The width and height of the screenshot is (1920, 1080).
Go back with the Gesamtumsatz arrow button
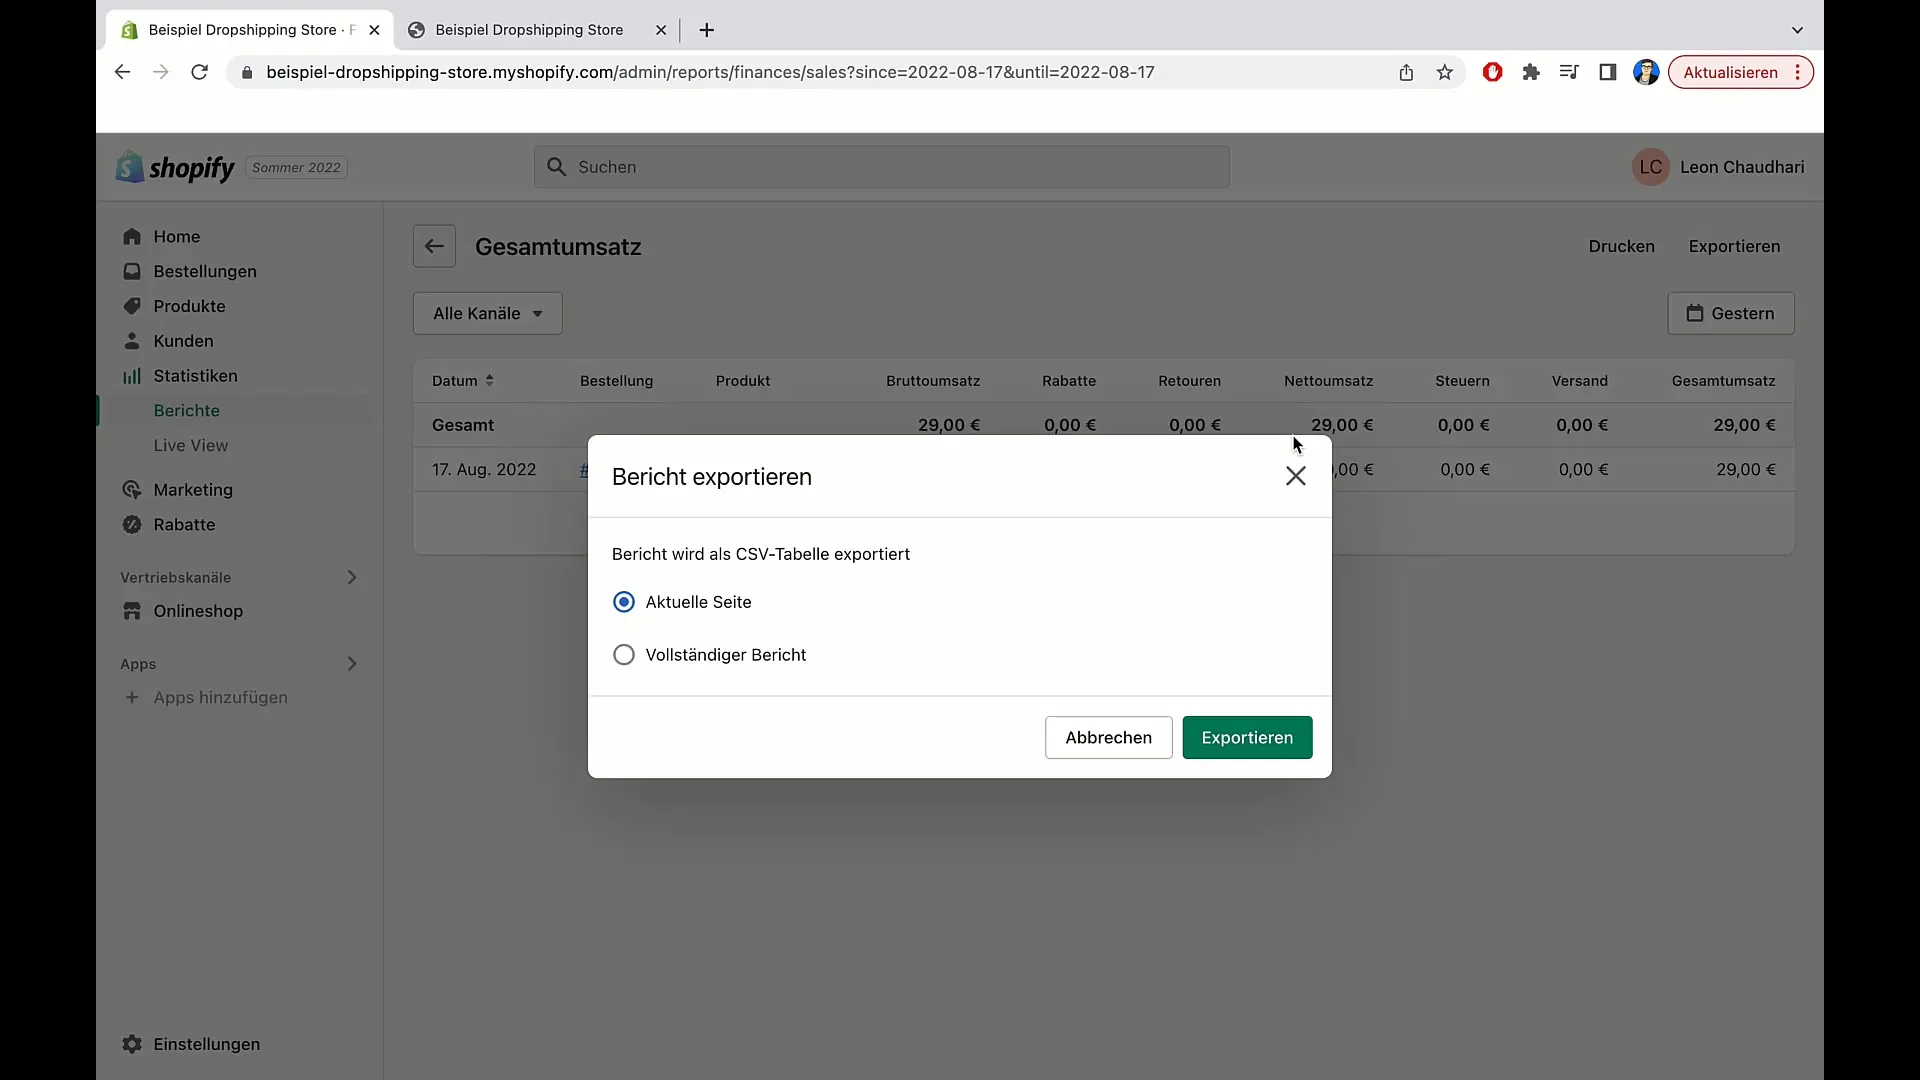click(x=434, y=246)
